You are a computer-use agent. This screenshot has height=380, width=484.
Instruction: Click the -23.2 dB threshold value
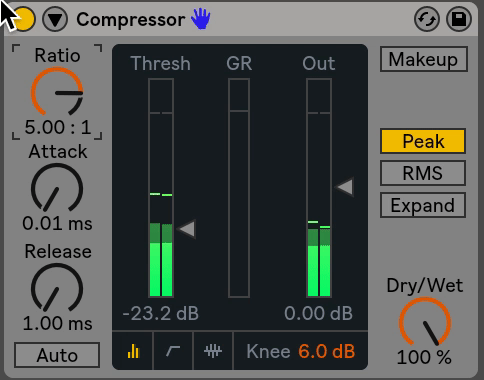coord(161,313)
